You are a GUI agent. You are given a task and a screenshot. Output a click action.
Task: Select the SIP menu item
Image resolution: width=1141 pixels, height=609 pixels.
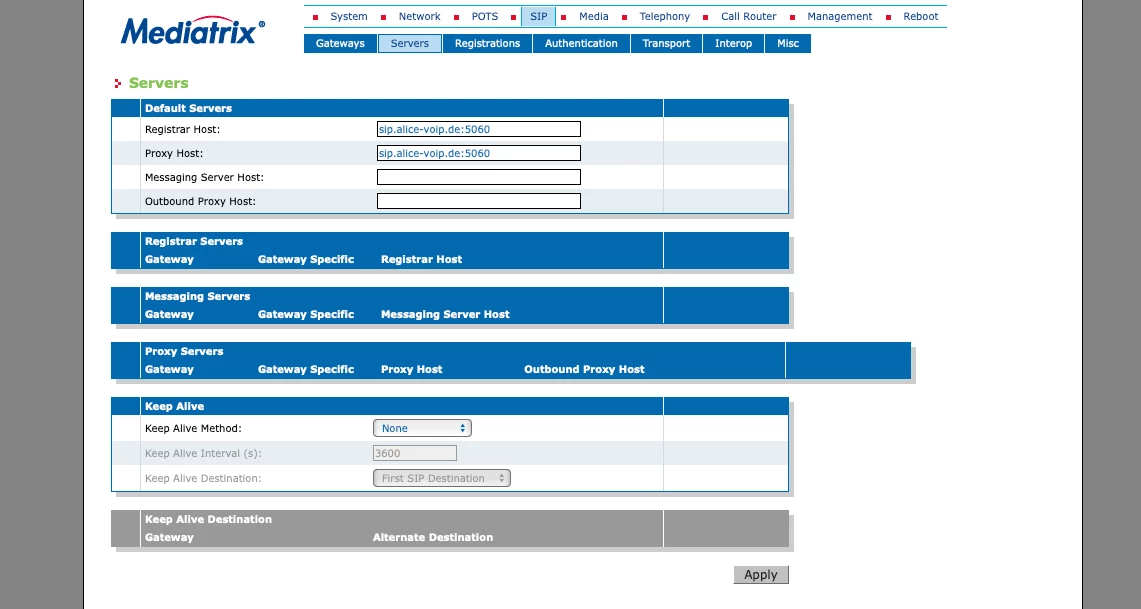(538, 16)
